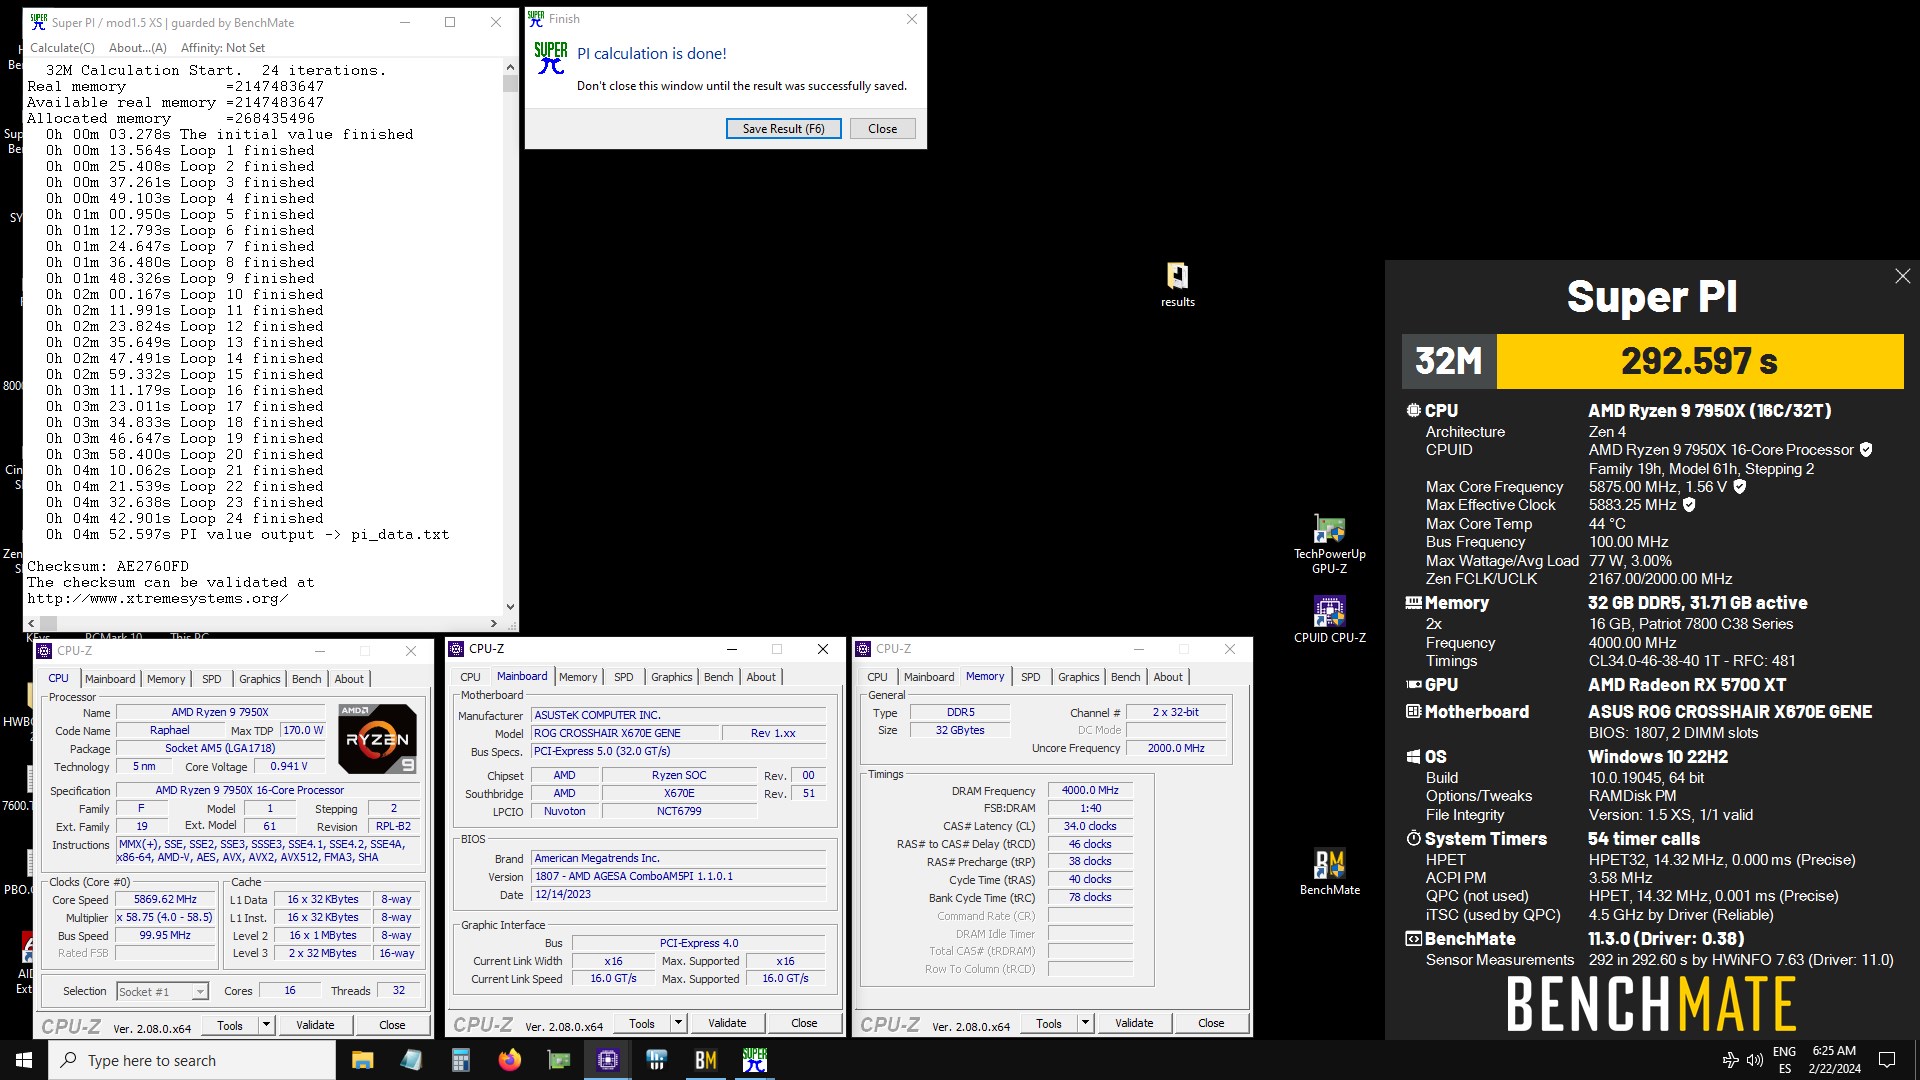The image size is (1920, 1080).
Task: Click the Uncore Frequency 2000.0 MHz value
Action: click(x=1176, y=748)
